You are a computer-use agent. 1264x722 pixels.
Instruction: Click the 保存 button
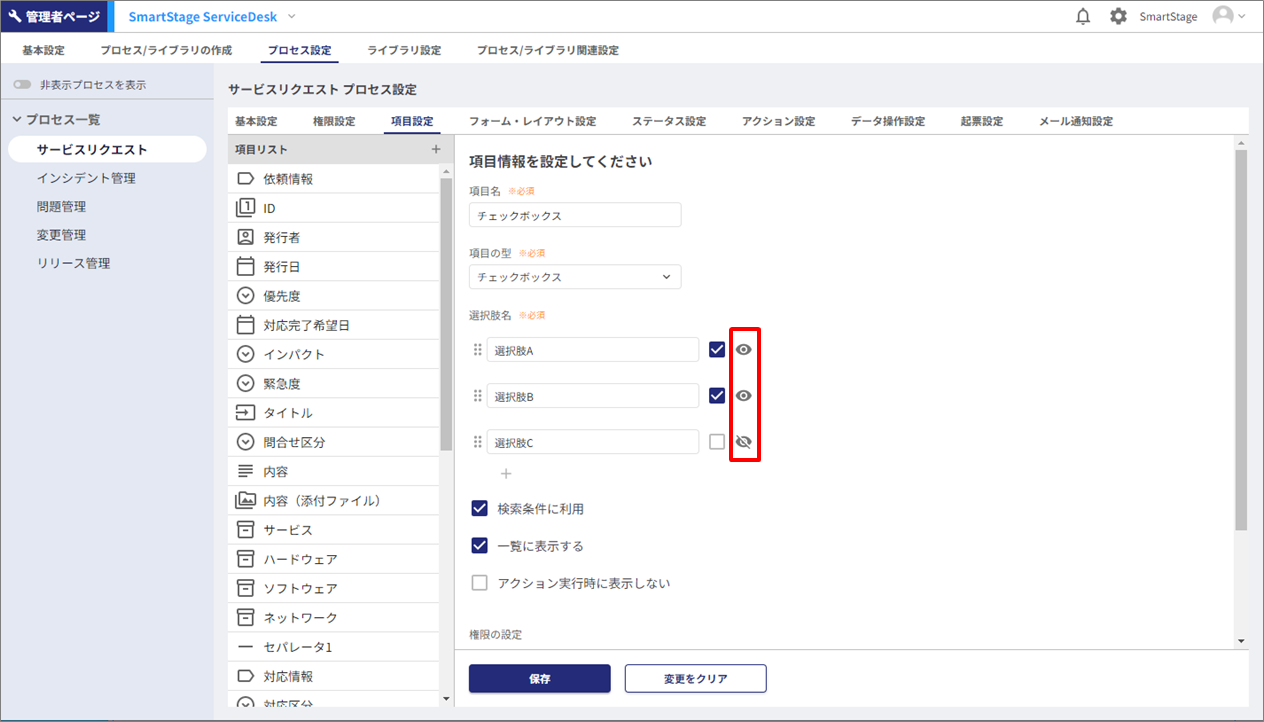click(x=539, y=678)
